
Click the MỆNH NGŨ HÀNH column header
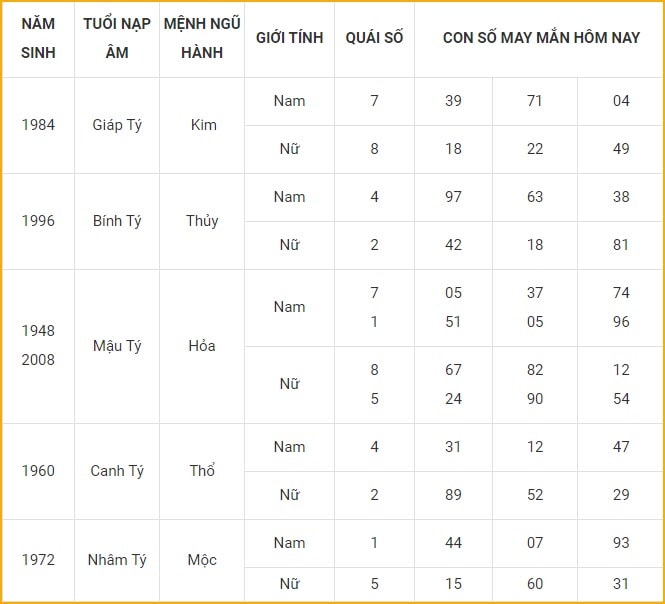pos(202,38)
